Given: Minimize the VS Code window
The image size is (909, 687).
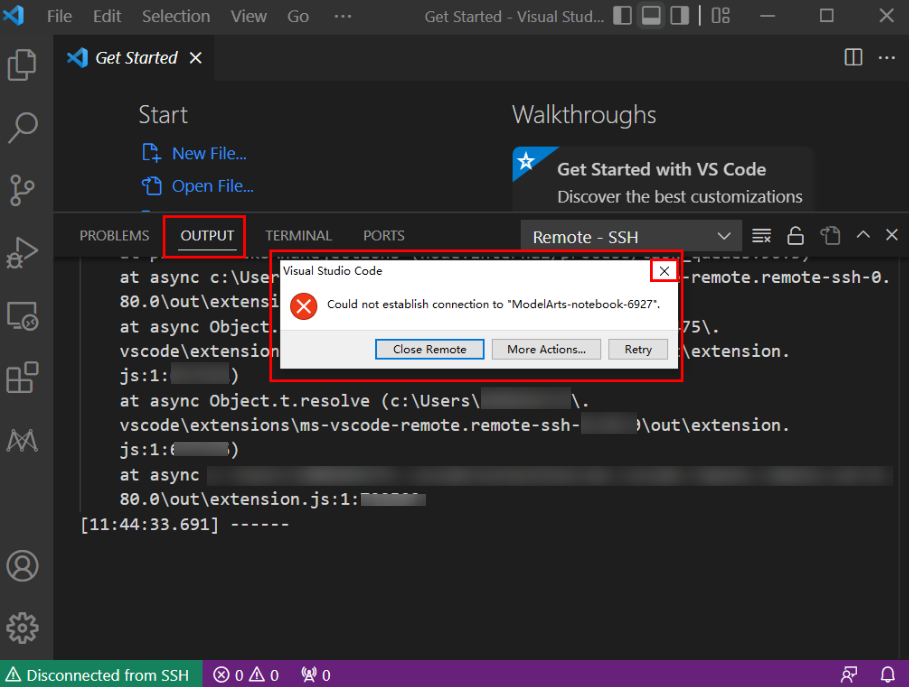Looking at the screenshot, I should coord(768,16).
